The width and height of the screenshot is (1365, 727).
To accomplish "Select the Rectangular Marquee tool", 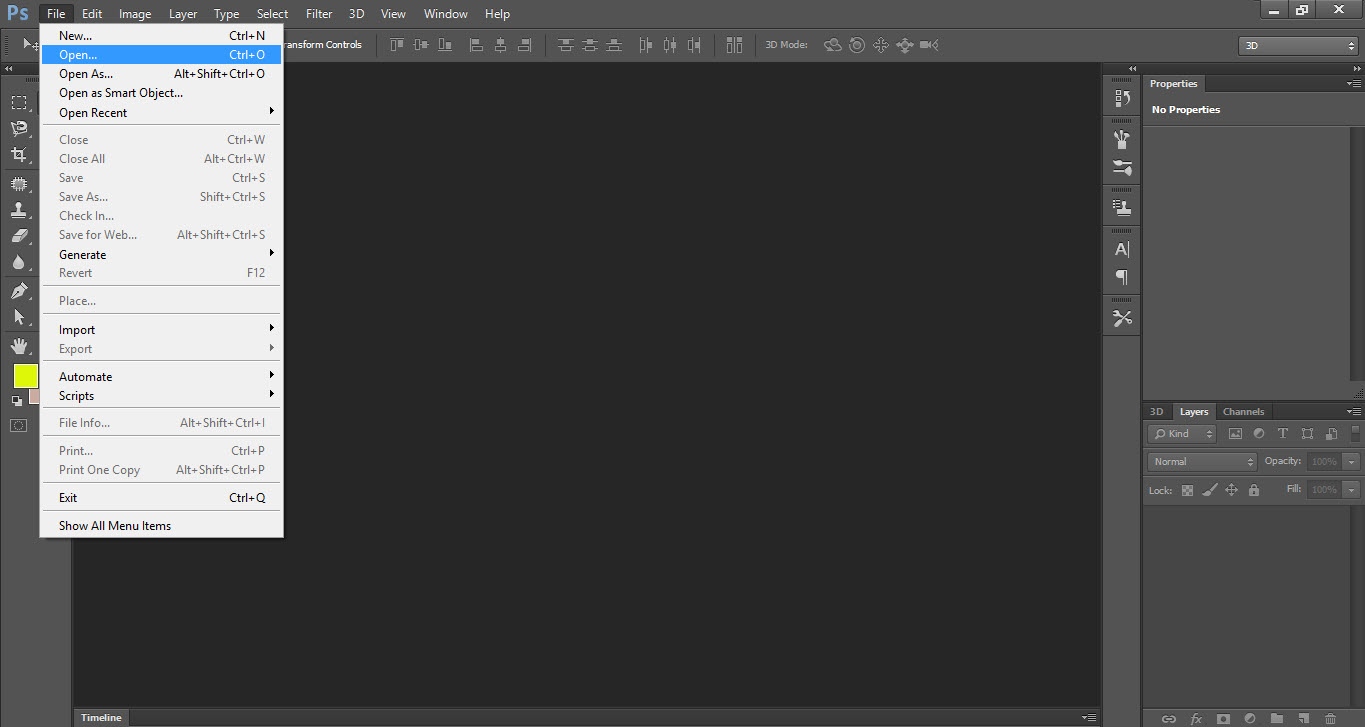I will point(19,103).
